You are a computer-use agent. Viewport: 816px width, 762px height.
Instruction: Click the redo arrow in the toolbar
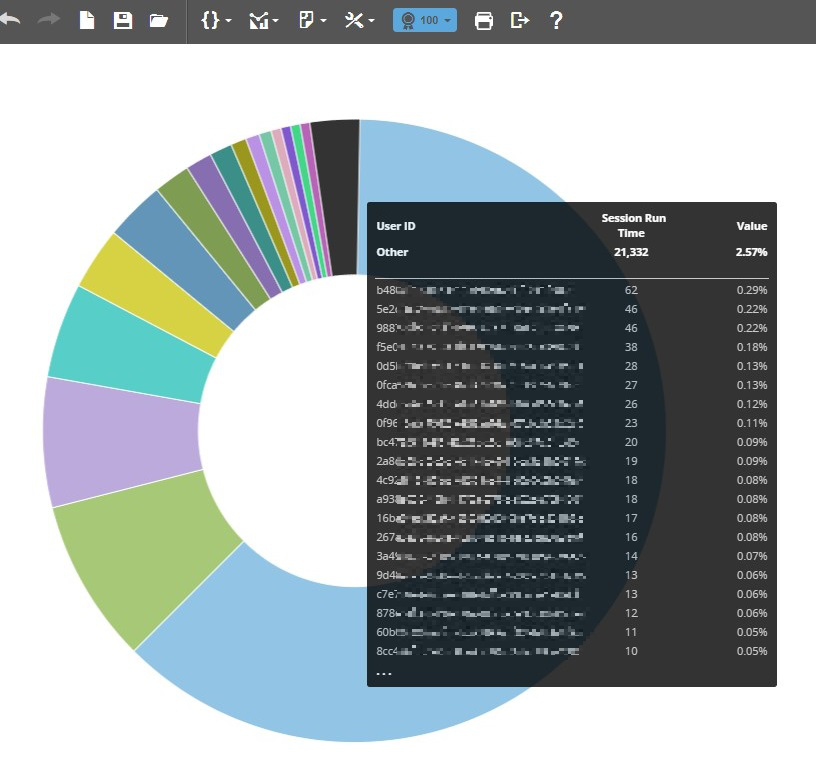(48, 21)
